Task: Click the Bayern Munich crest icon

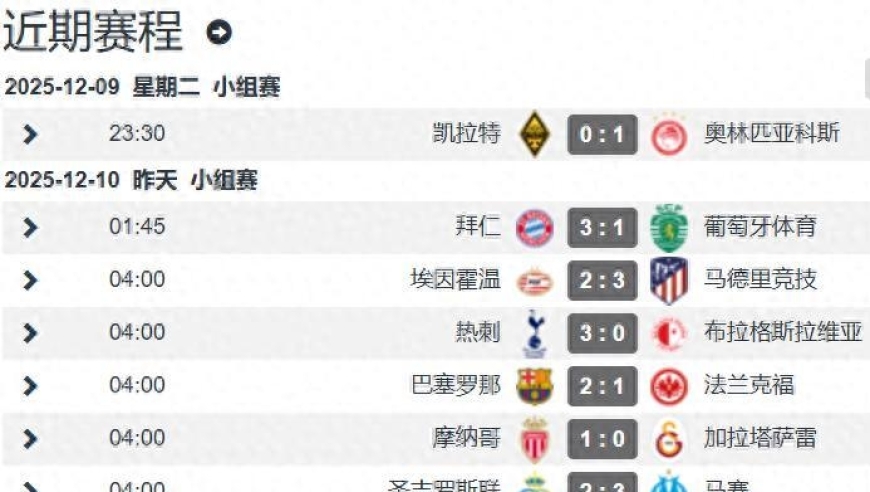Action: click(534, 228)
